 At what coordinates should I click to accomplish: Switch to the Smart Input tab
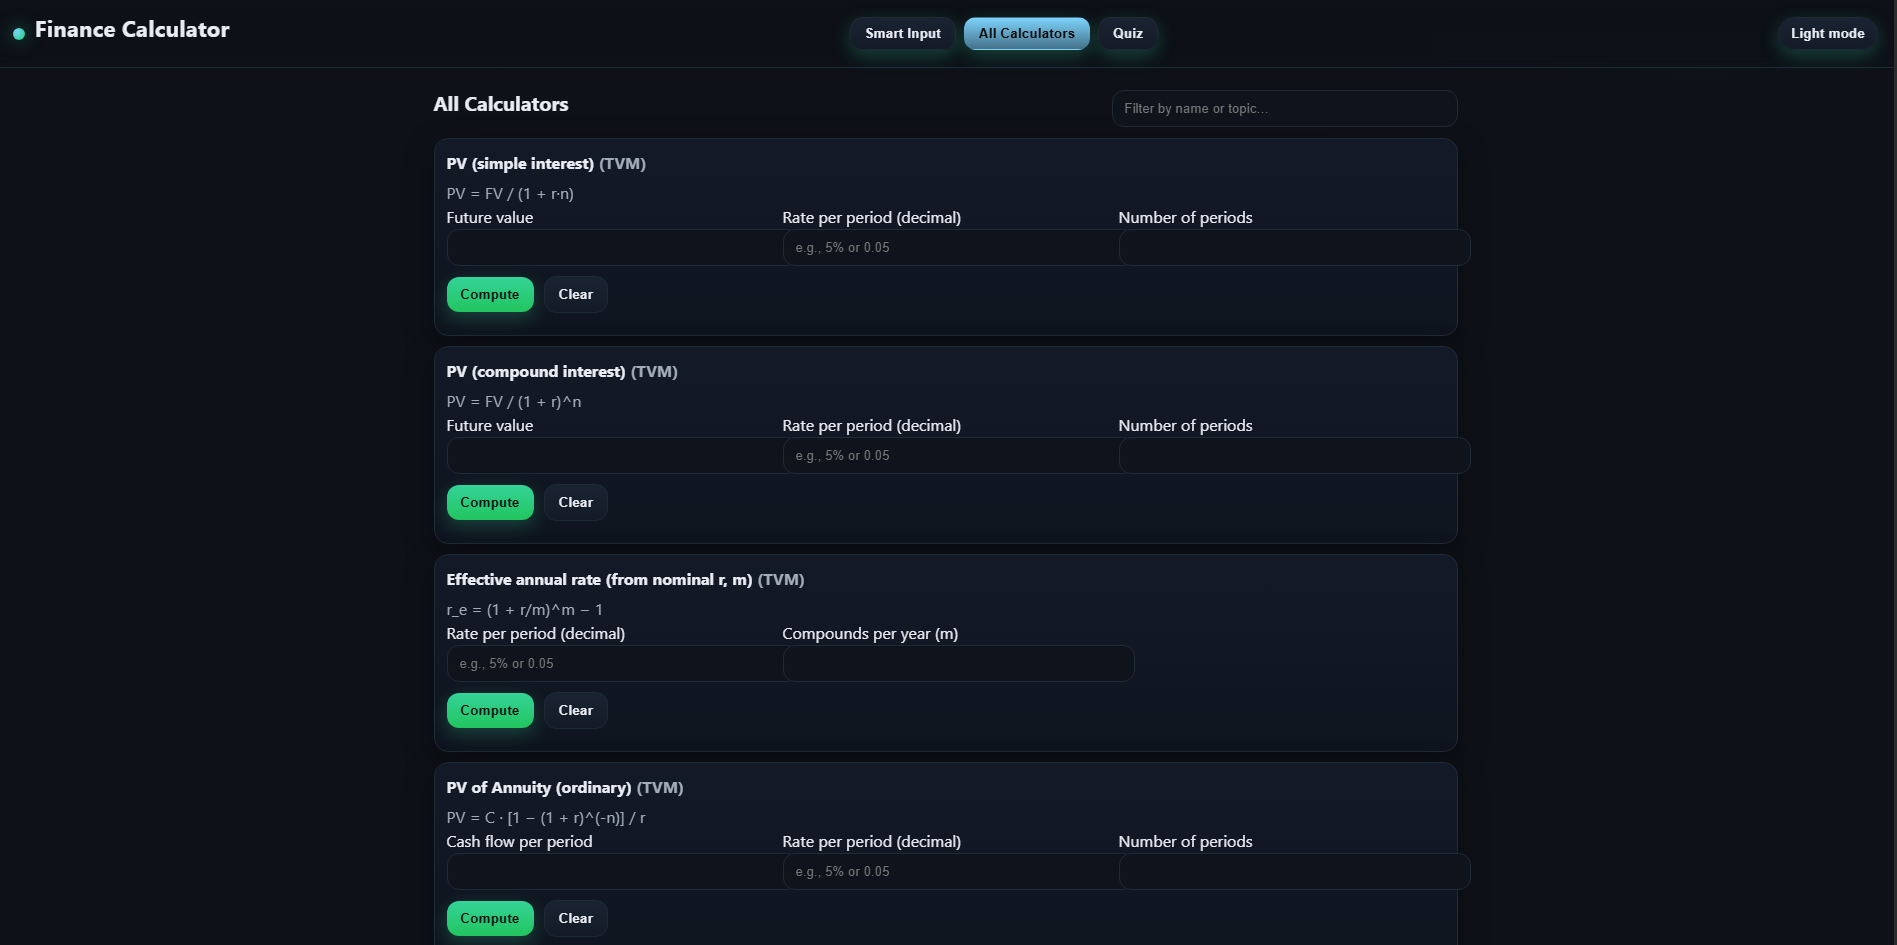coord(902,33)
